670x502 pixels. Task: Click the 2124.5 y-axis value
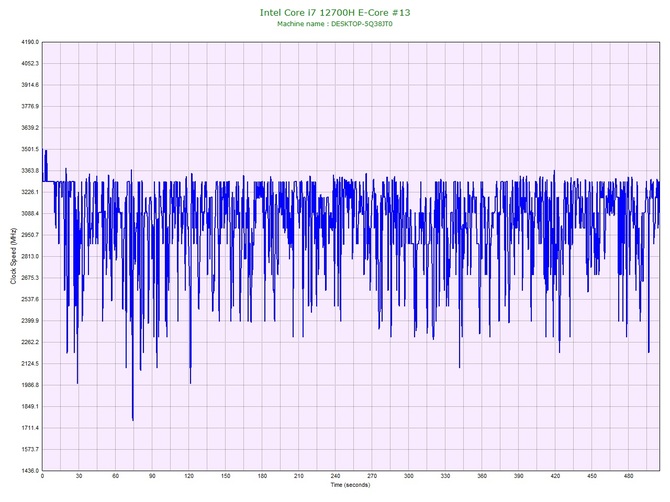[30, 364]
